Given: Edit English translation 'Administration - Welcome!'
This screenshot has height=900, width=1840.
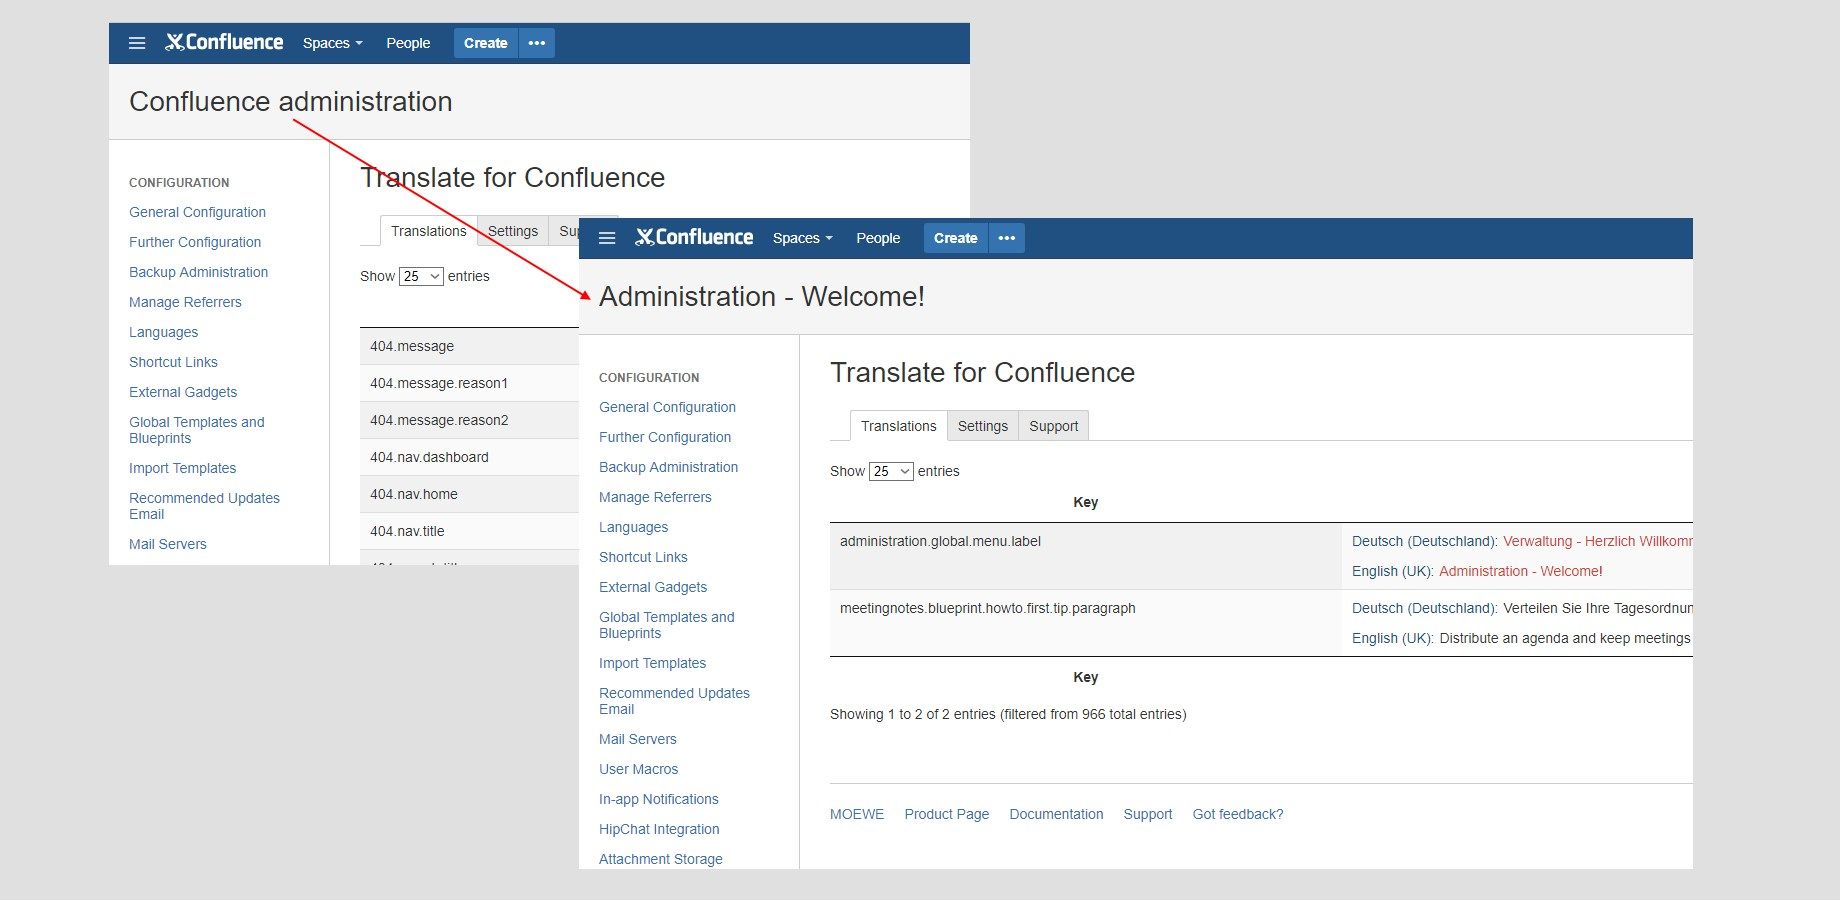Looking at the screenshot, I should (x=1520, y=571).
